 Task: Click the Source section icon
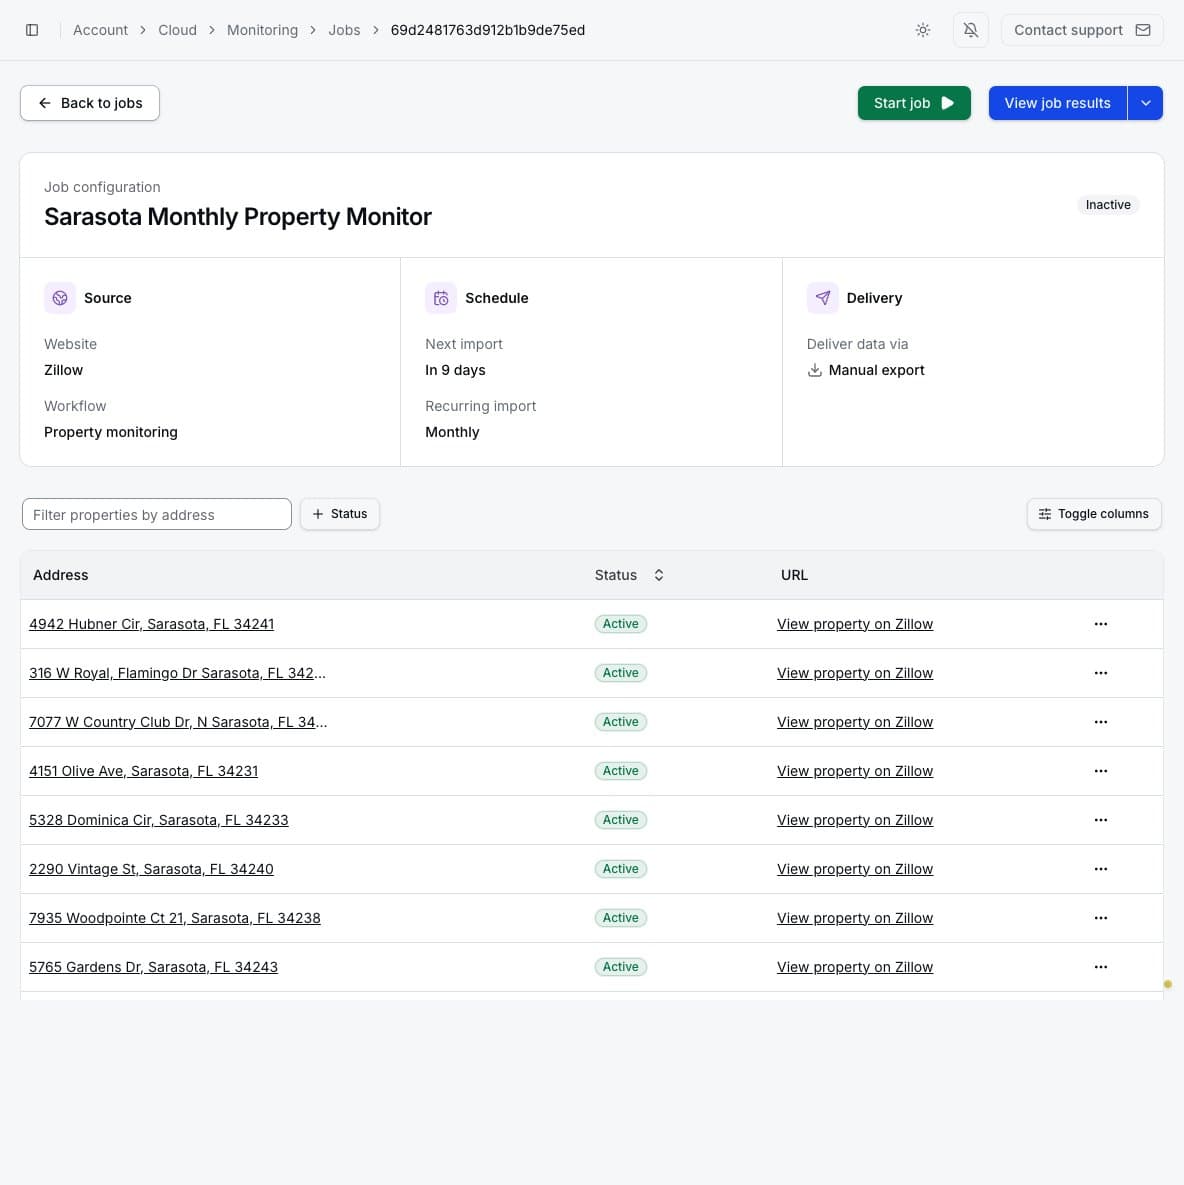coord(60,298)
